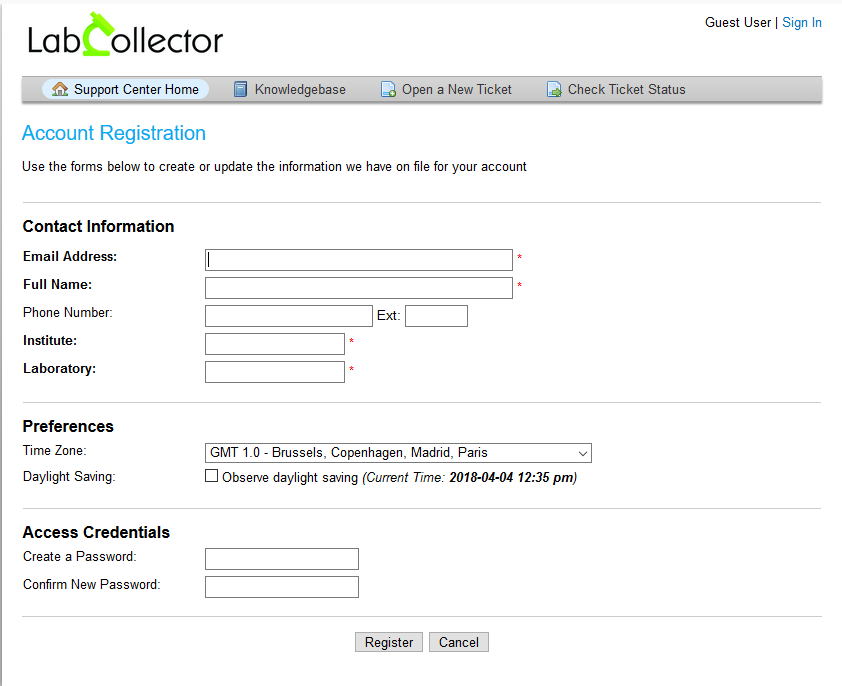Click the Register button
This screenshot has width=842, height=686.
[389, 642]
